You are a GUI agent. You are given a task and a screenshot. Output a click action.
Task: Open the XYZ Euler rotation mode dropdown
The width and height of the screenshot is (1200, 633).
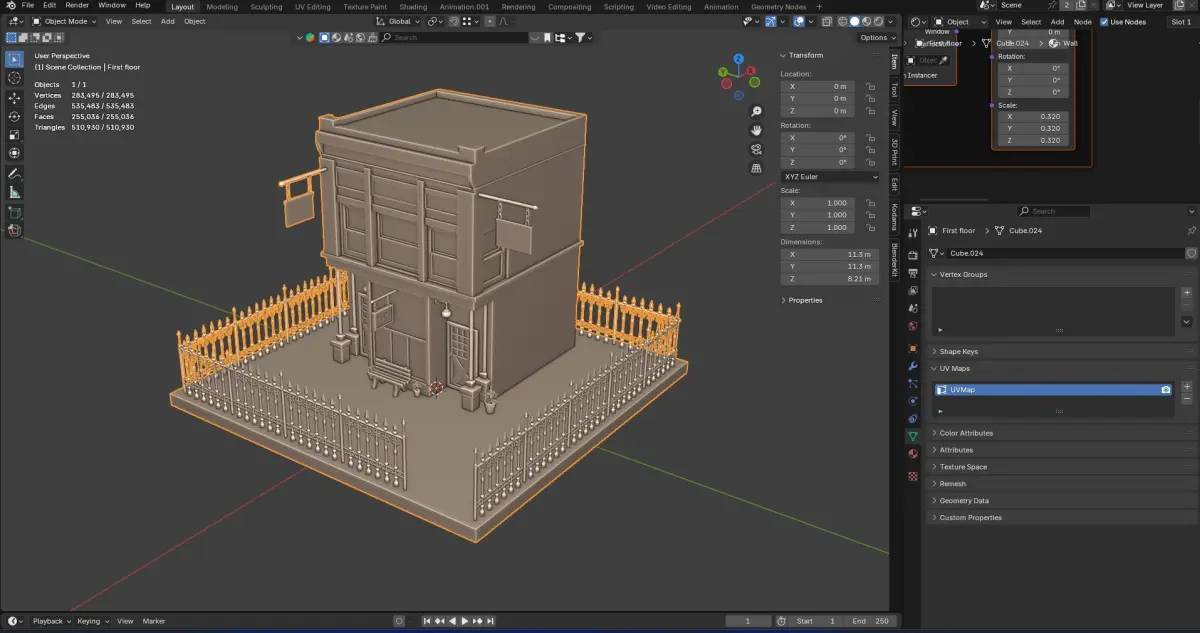[830, 177]
